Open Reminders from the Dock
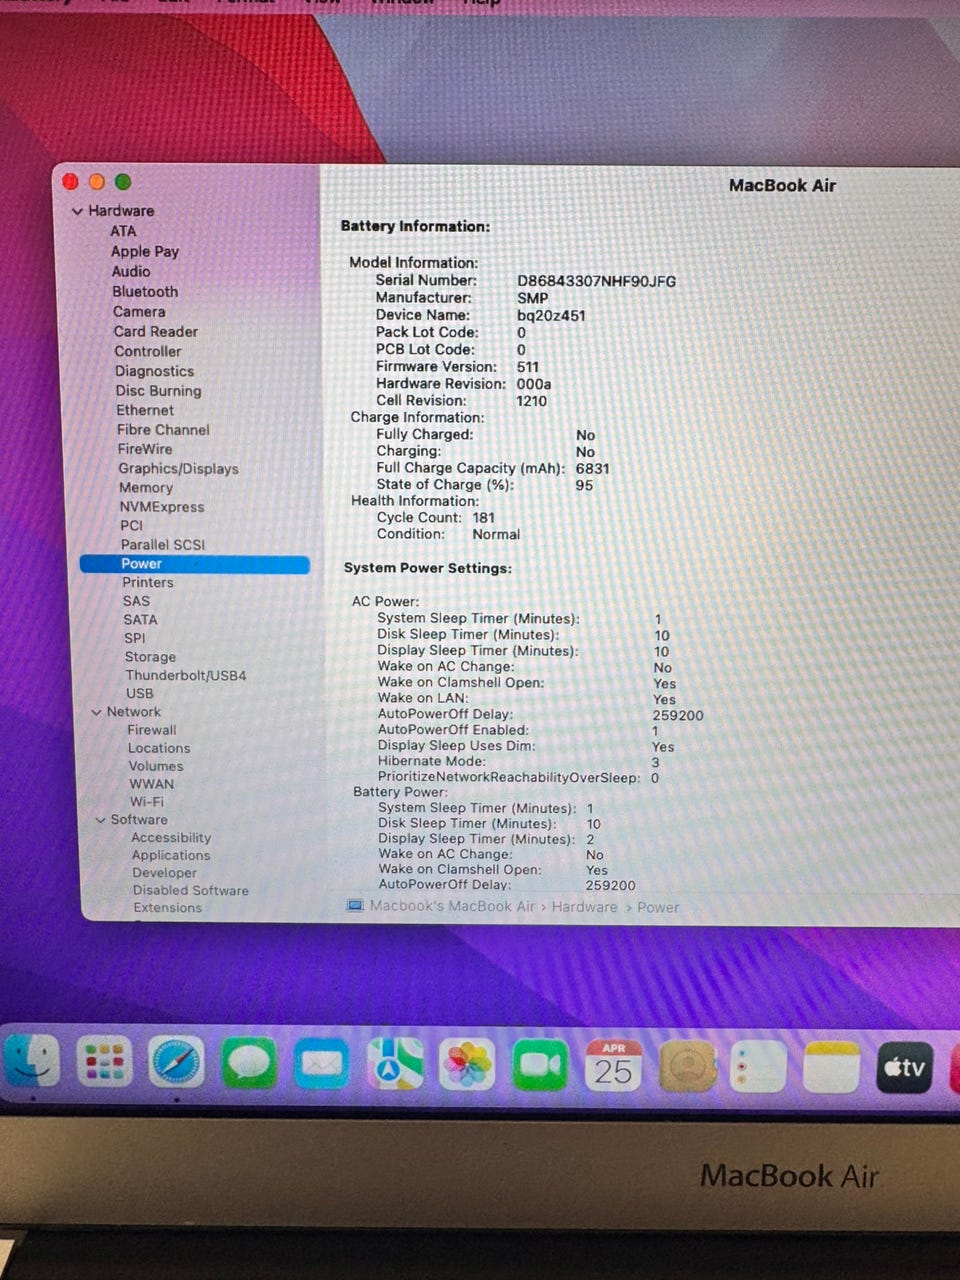Image resolution: width=960 pixels, height=1280 pixels. (x=759, y=1067)
